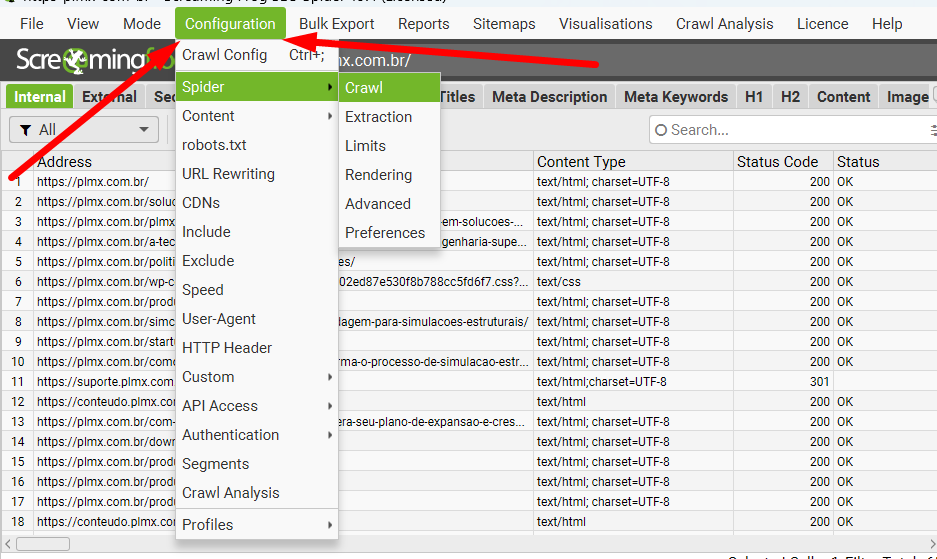Click the funnel filter icon
937x559 pixels.
click(x=26, y=130)
